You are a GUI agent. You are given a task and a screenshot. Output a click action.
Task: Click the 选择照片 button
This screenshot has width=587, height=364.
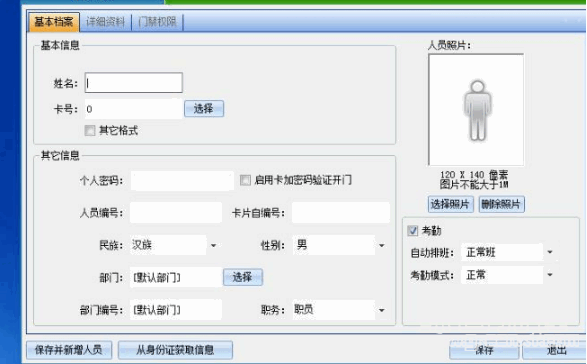click(450, 204)
